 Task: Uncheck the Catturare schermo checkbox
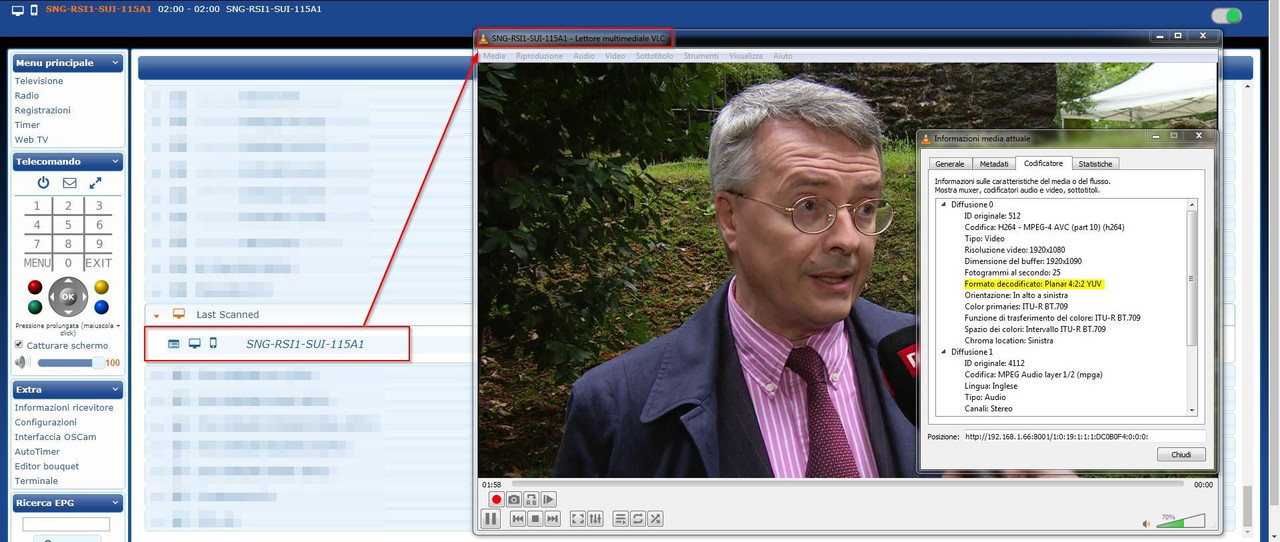19,345
